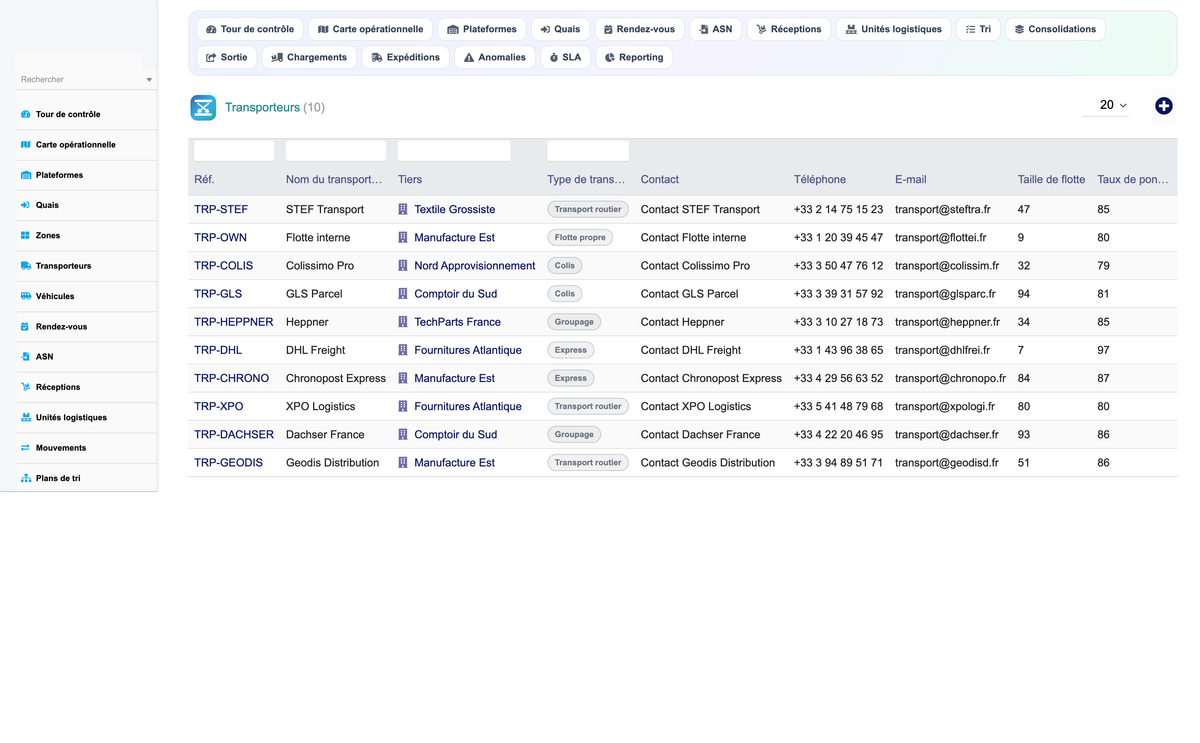Image resolution: width=1200 pixels, height=743 pixels.
Task: Open the TRP-DHL reference link
Action: click(x=218, y=350)
